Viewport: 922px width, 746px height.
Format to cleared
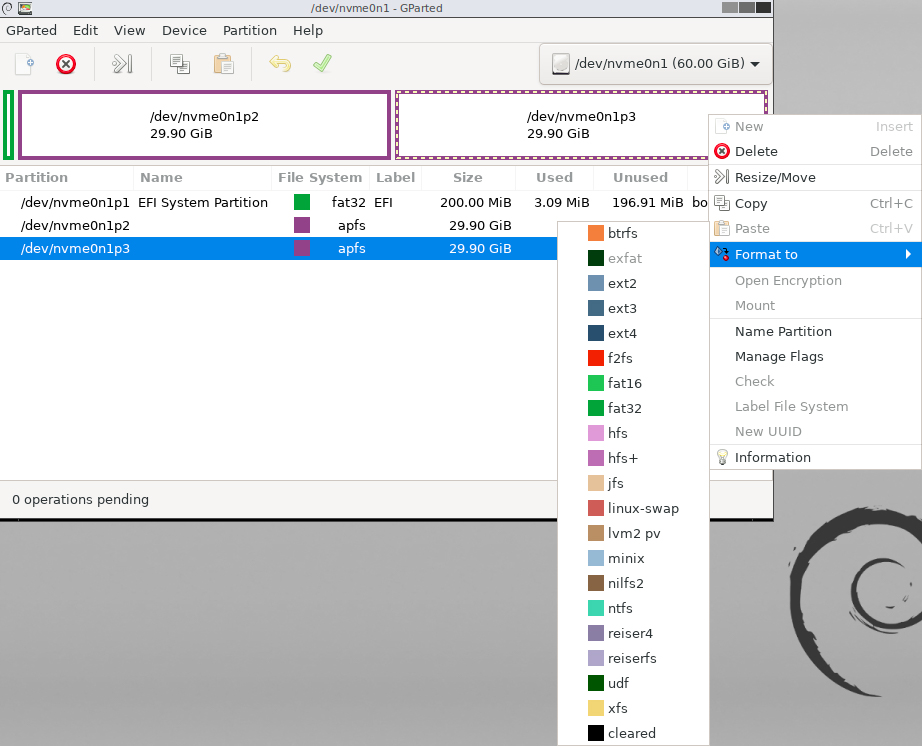[633, 733]
